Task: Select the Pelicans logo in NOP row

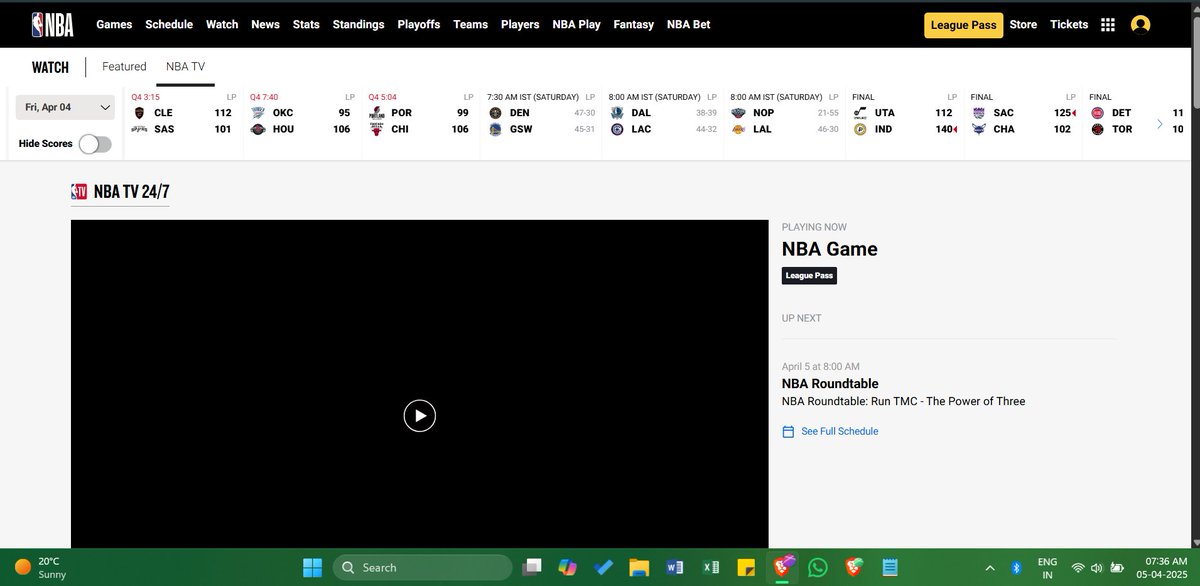Action: point(739,113)
